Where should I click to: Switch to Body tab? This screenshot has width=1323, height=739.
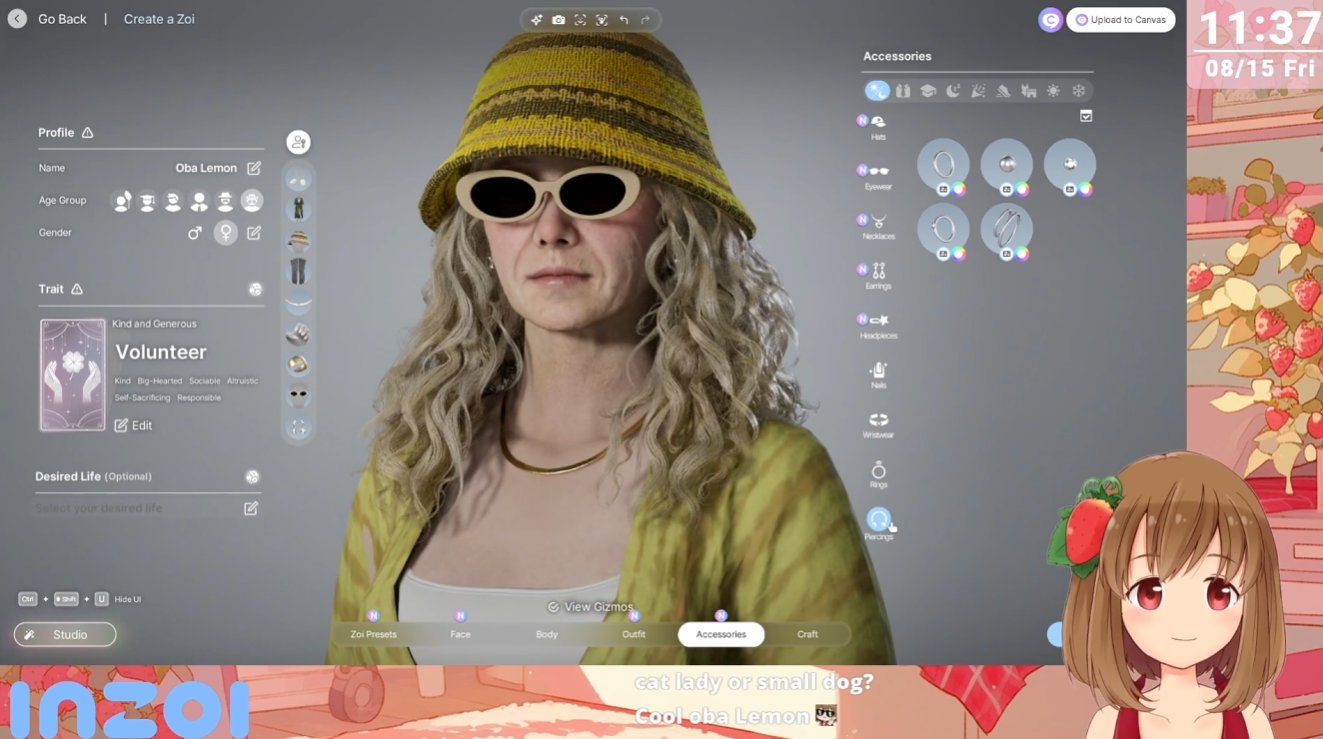[547, 634]
